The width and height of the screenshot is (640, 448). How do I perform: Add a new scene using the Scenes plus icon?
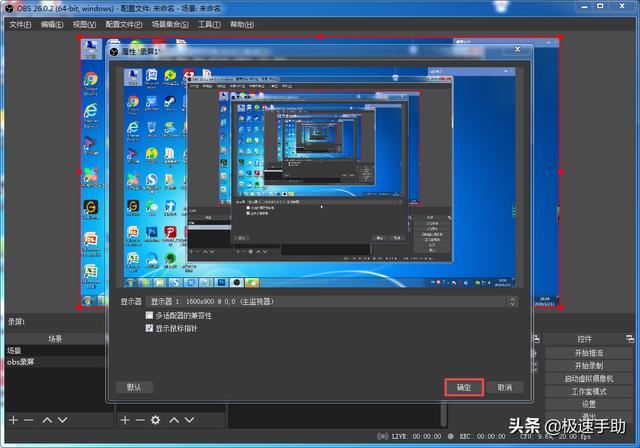(x=12, y=420)
